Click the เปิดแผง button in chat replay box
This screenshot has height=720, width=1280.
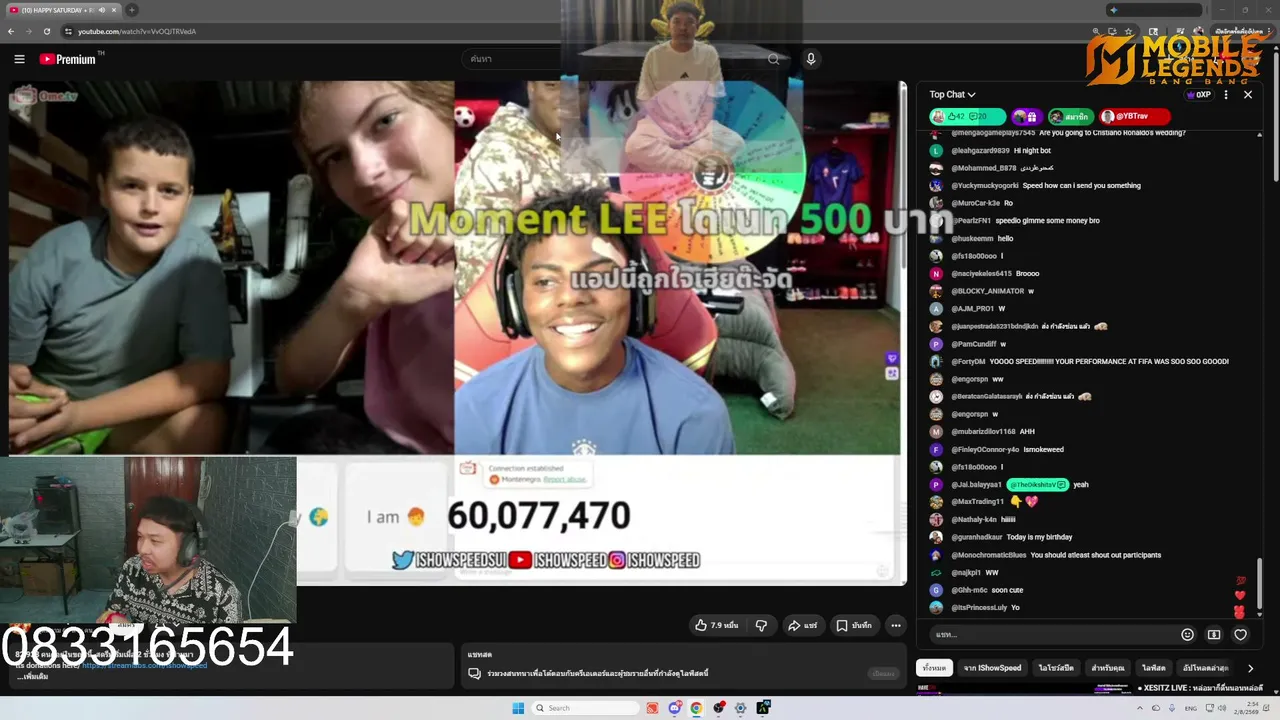point(883,674)
